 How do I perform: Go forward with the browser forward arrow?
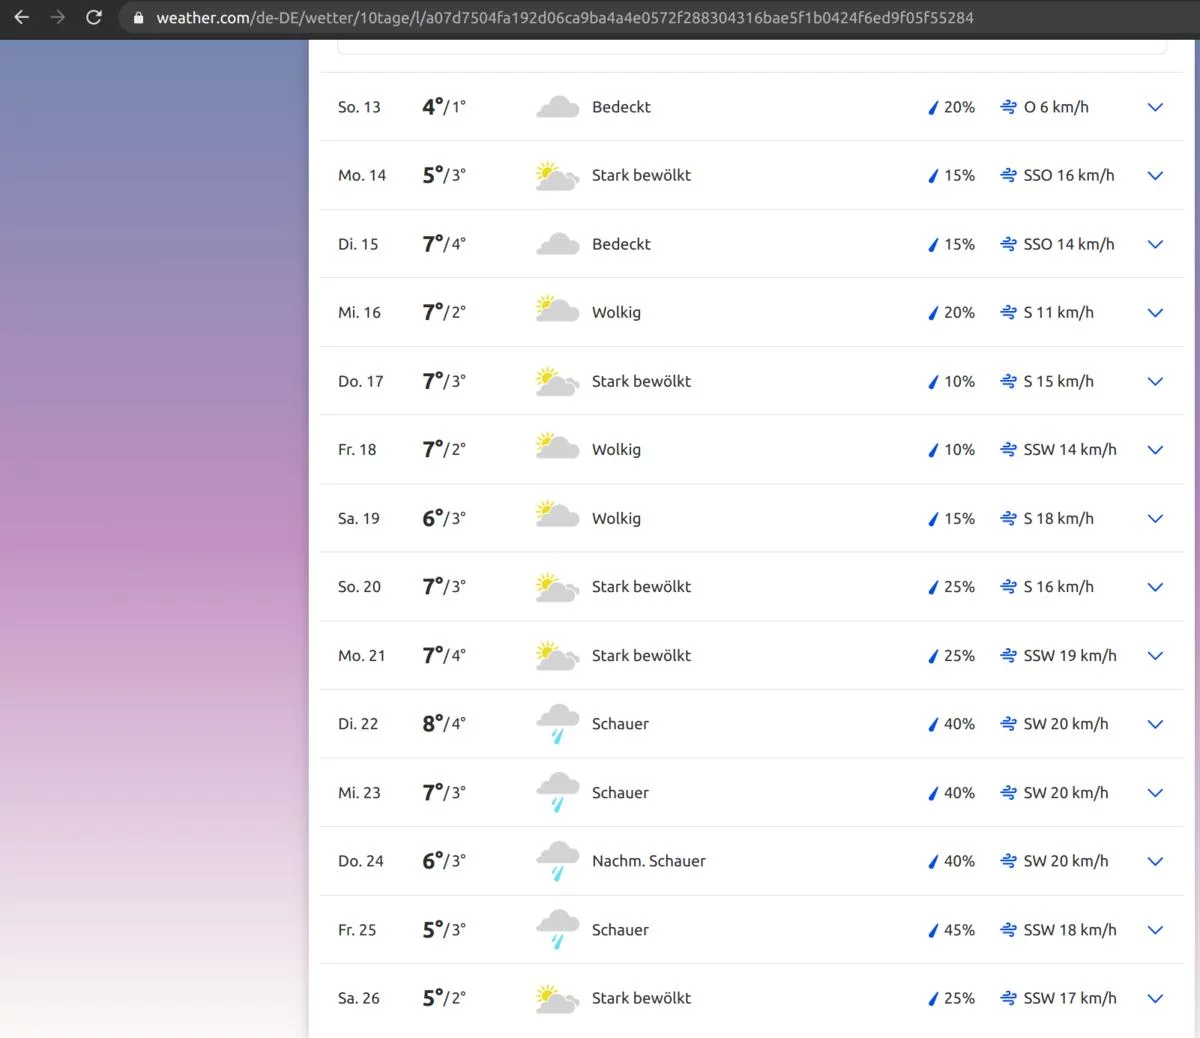point(57,17)
